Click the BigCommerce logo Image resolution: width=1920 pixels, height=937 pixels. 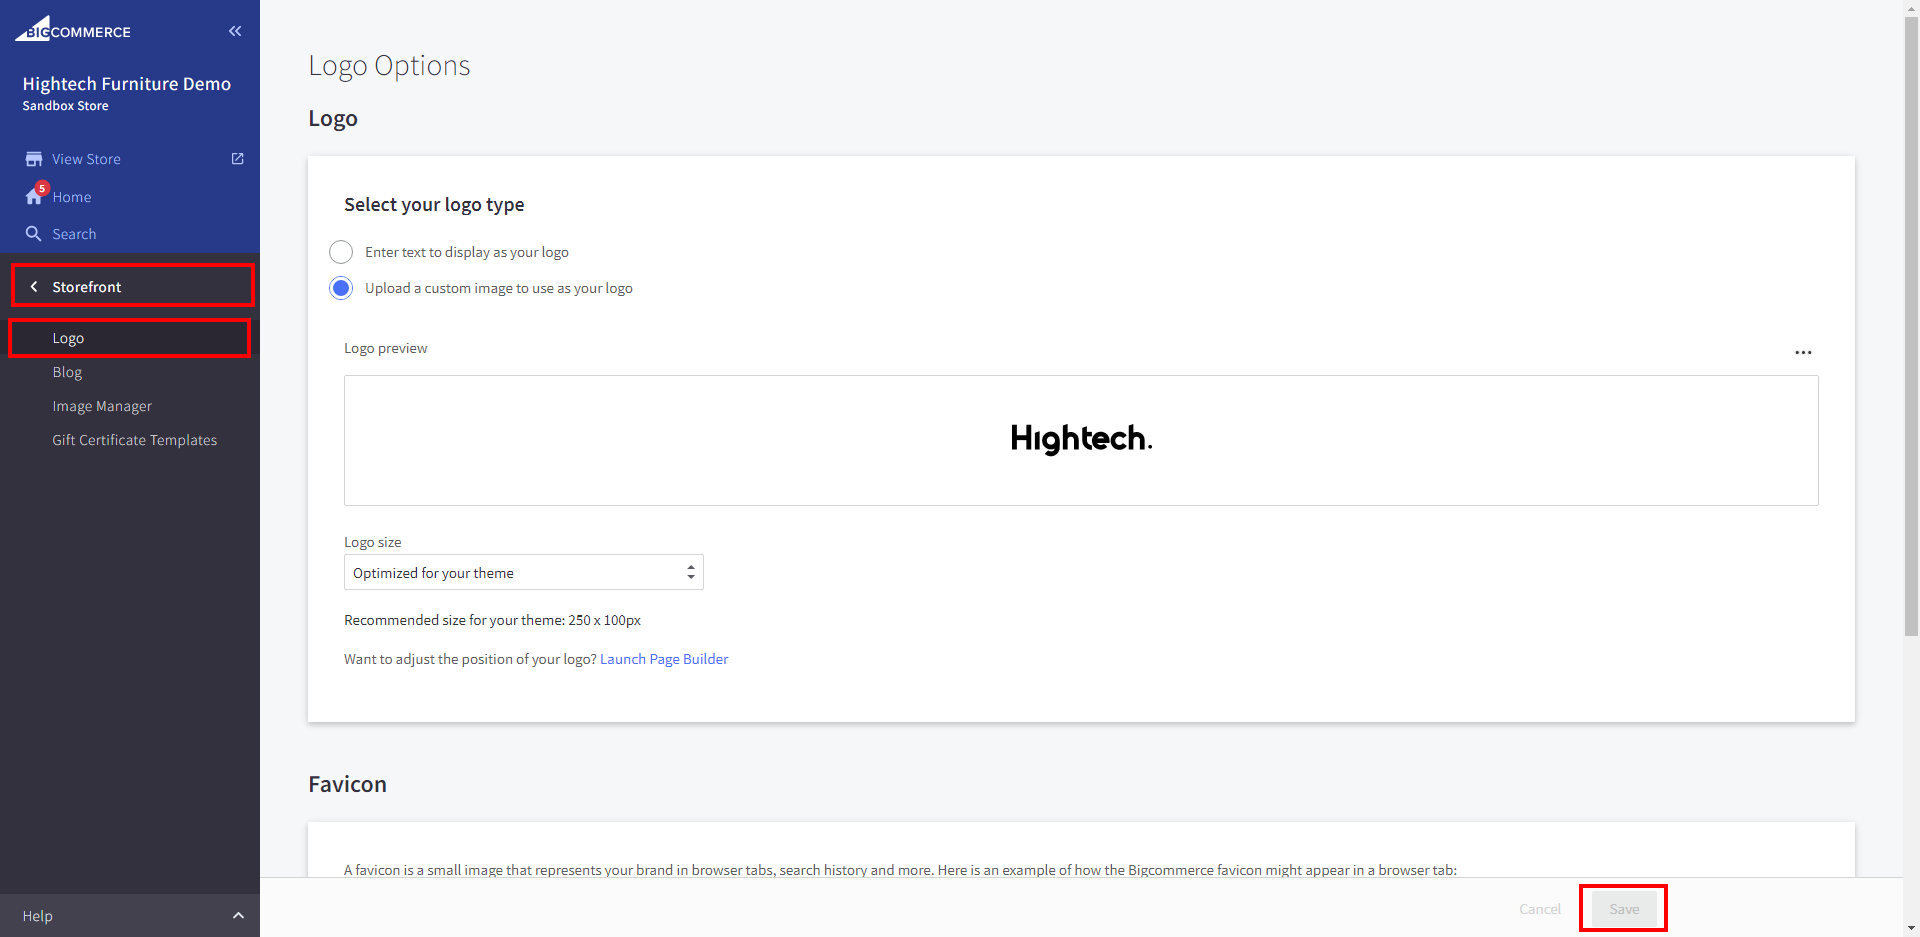tap(73, 30)
